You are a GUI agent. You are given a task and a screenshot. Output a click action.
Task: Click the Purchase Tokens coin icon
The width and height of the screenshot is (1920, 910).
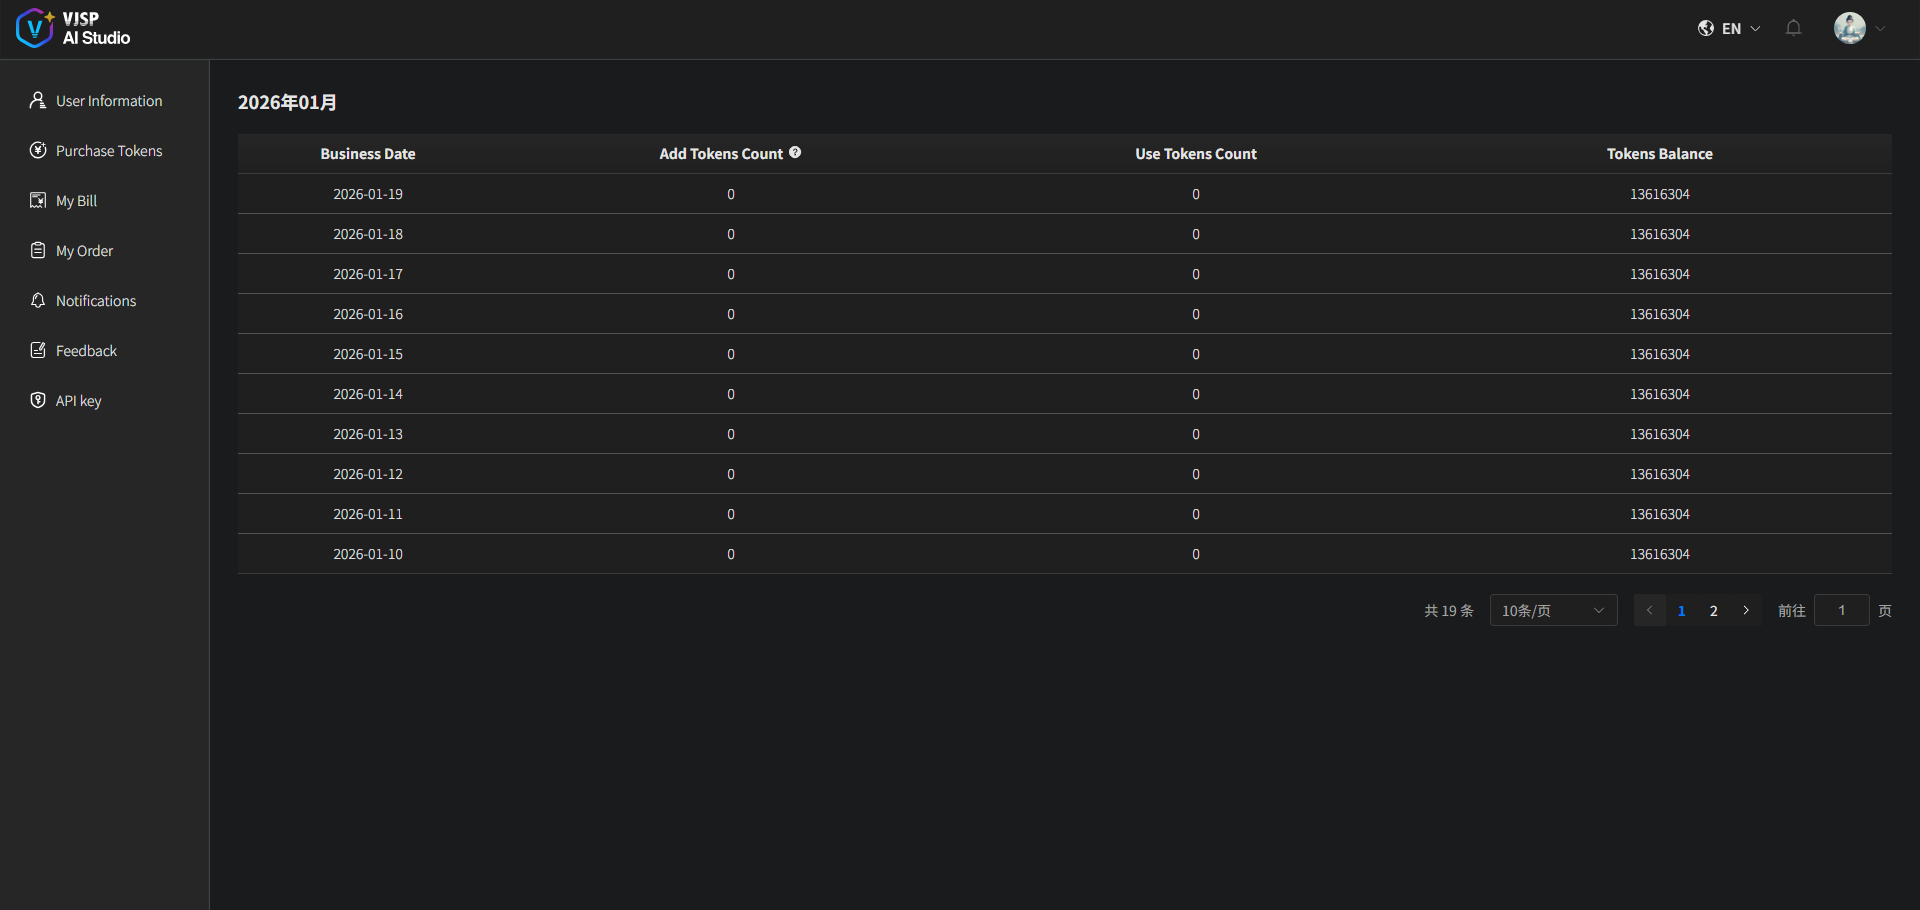[38, 150]
